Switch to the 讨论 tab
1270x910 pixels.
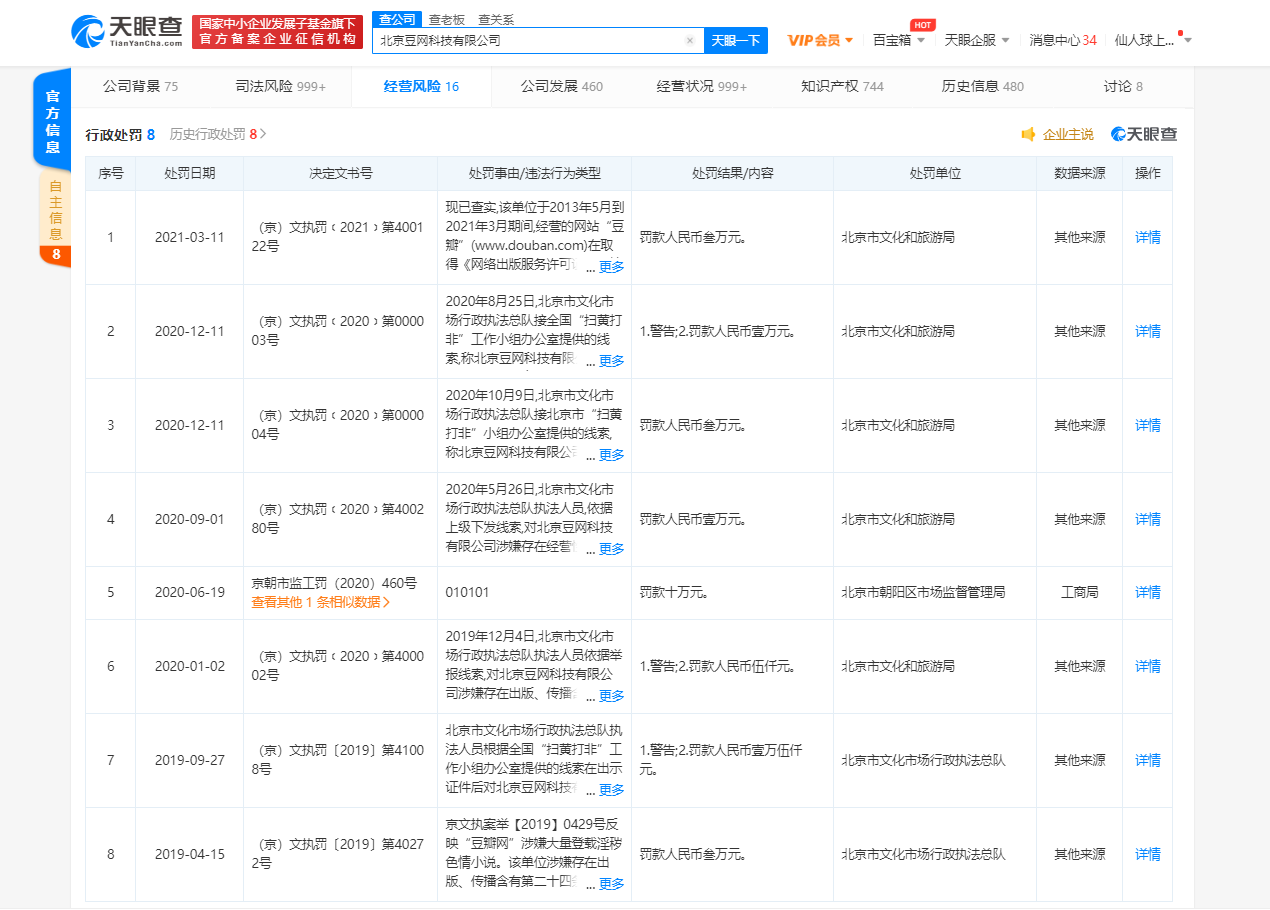(1123, 87)
